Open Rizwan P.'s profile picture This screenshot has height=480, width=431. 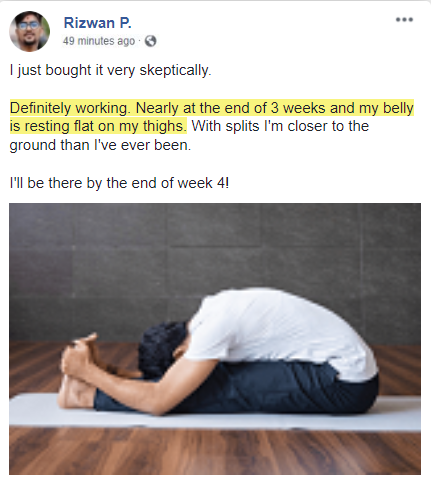point(29,31)
